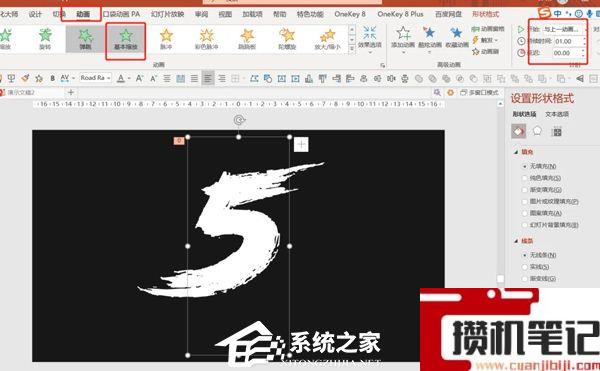
Task: Select the 弹跳 animation effect
Action: [85, 40]
